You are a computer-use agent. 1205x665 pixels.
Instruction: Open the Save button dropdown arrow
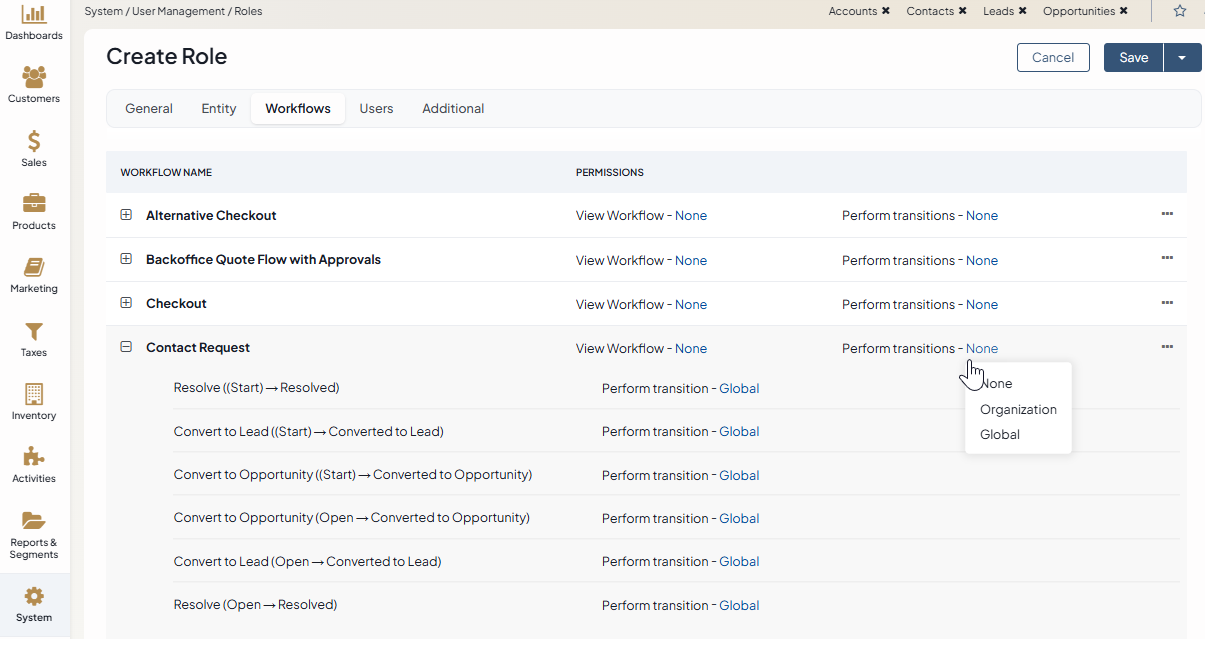coord(1182,58)
